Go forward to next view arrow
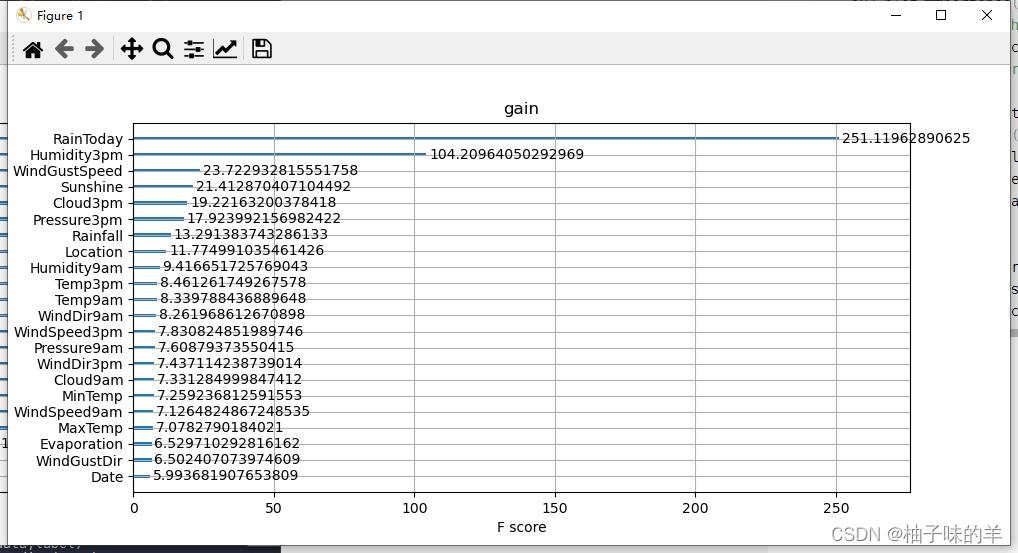This screenshot has width=1018, height=553. pos(95,49)
